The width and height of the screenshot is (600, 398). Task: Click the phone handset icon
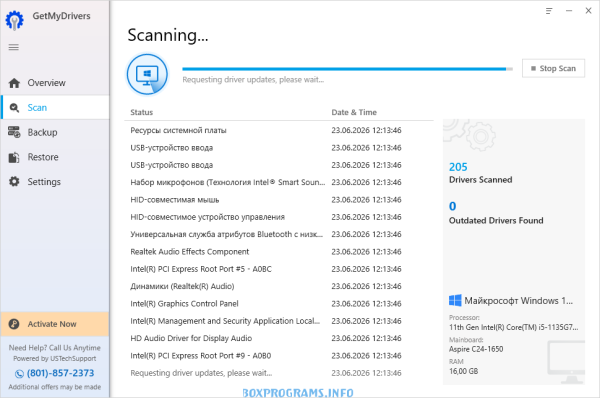[x=19, y=374]
